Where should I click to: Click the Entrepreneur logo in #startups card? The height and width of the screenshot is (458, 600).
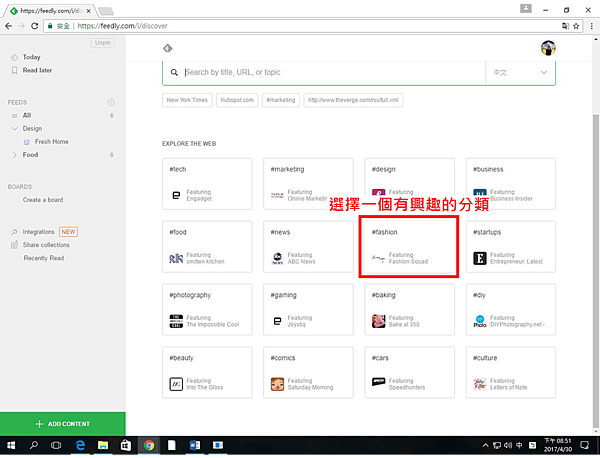(x=480, y=259)
